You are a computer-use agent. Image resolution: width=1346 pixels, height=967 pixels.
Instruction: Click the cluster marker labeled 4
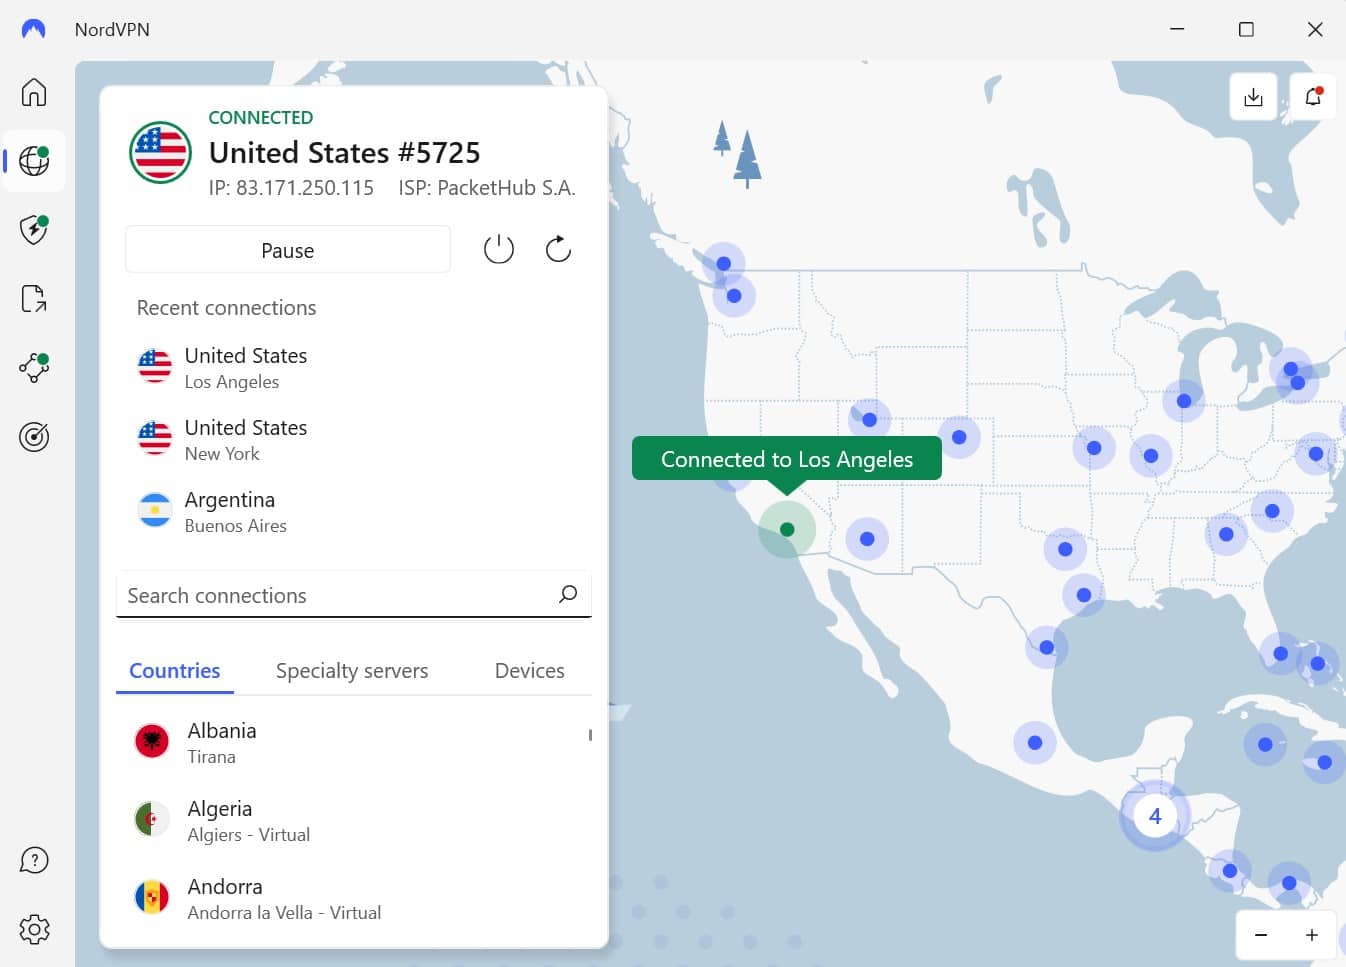[1155, 816]
